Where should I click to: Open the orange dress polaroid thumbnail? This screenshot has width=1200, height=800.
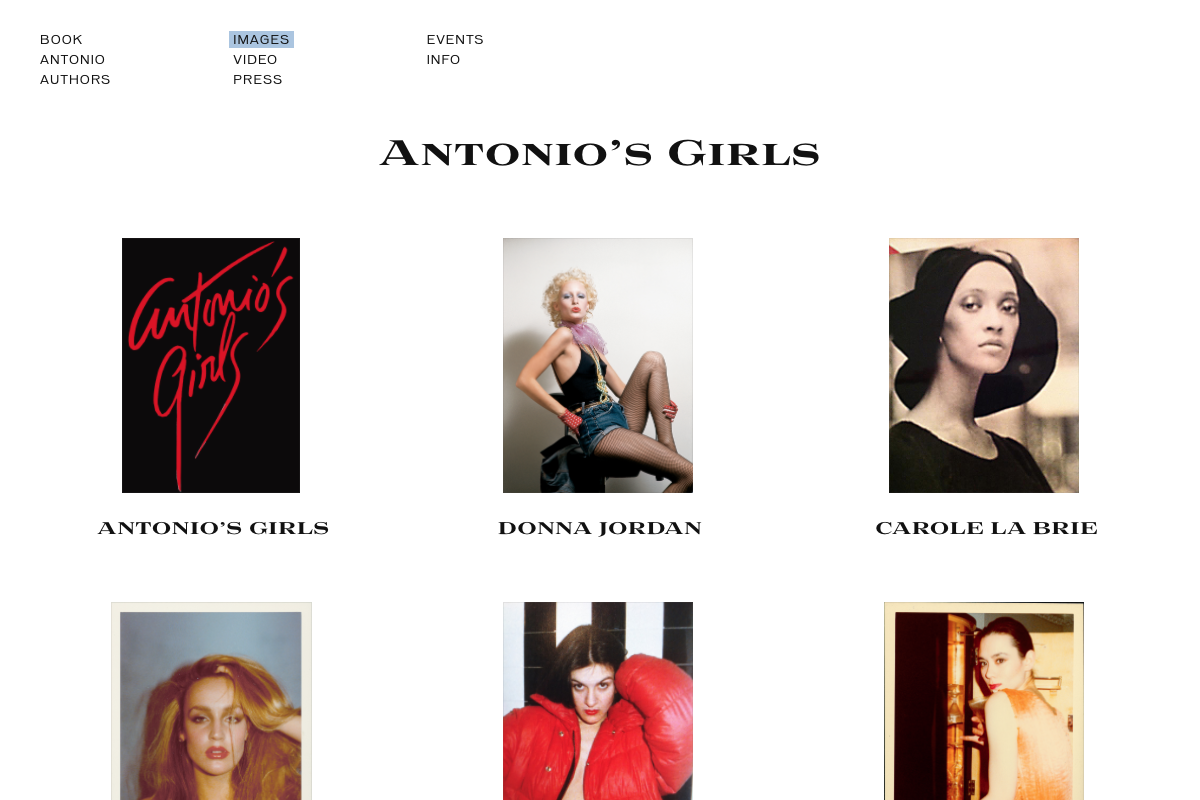pyautogui.click(x=984, y=701)
